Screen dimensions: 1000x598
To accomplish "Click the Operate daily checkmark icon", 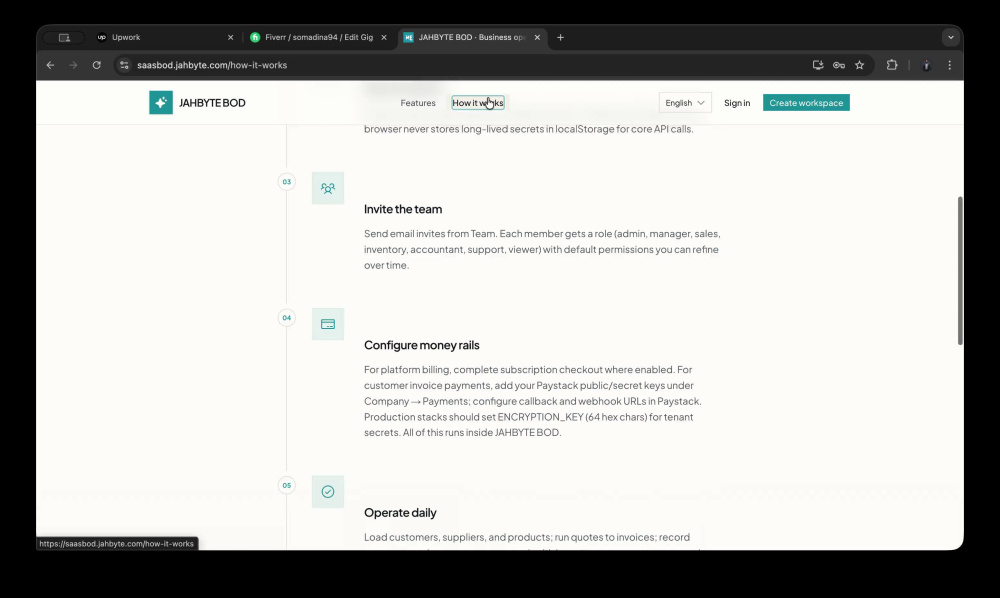I will point(328,492).
